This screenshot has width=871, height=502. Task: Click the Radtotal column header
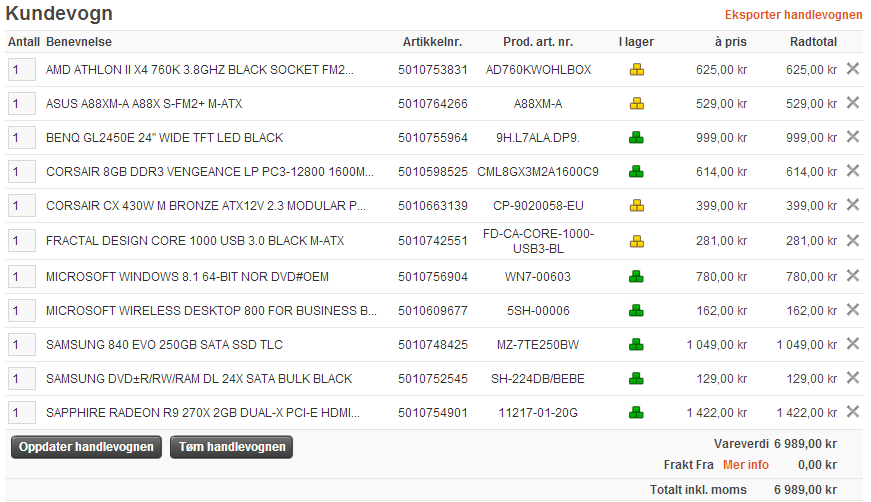click(x=813, y=42)
